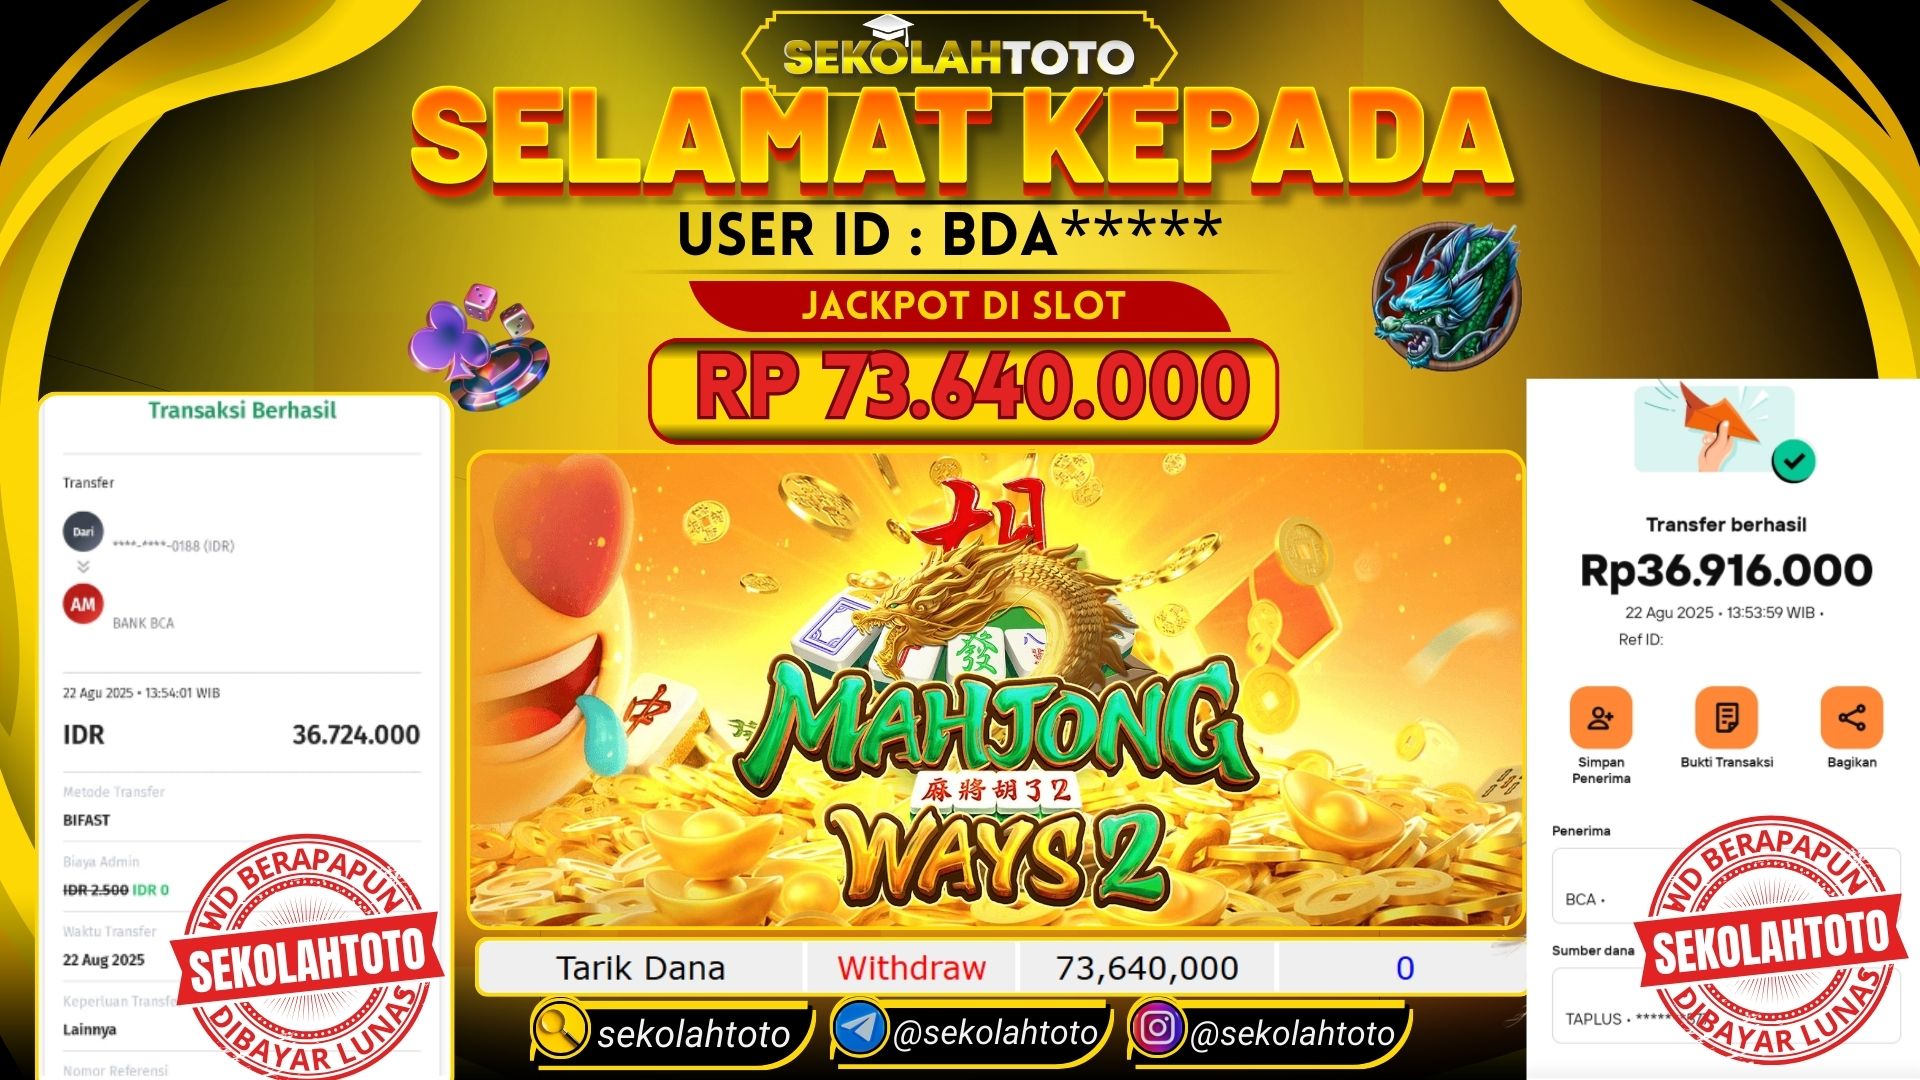Open the Bukti Transaksi icon
The height and width of the screenshot is (1080, 1920).
tap(1726, 717)
